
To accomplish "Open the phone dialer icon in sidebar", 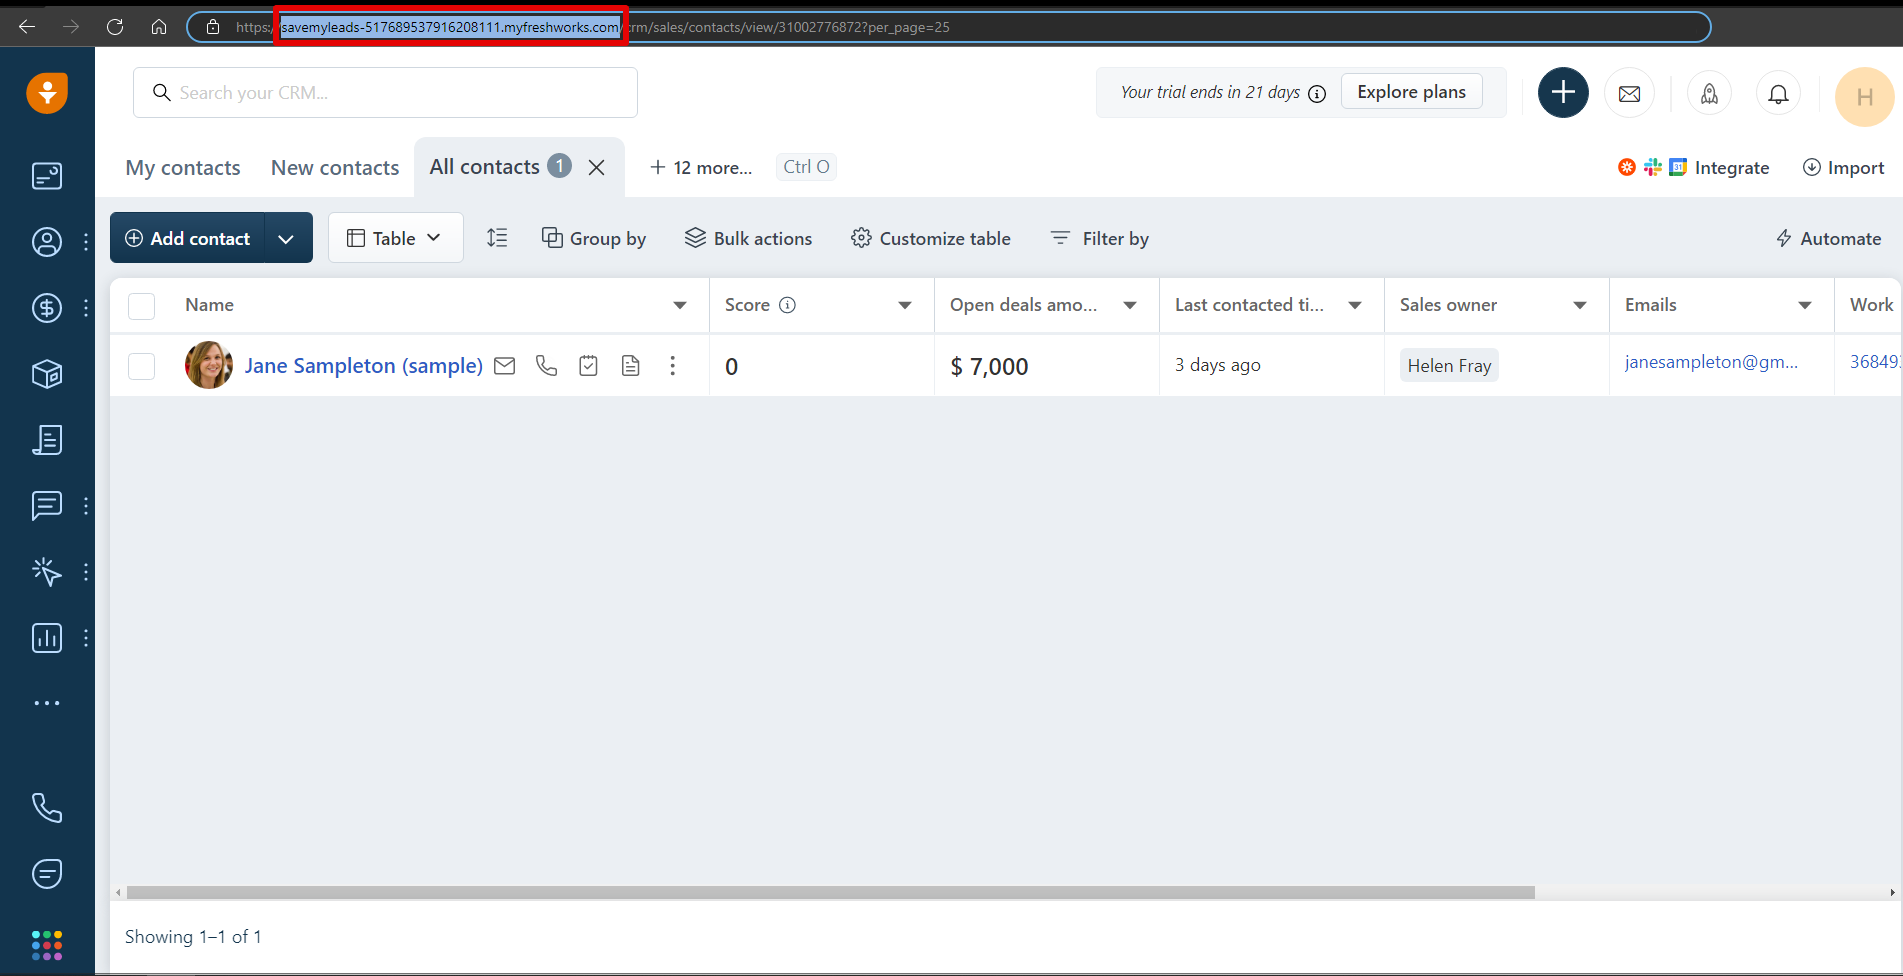I will (47, 808).
